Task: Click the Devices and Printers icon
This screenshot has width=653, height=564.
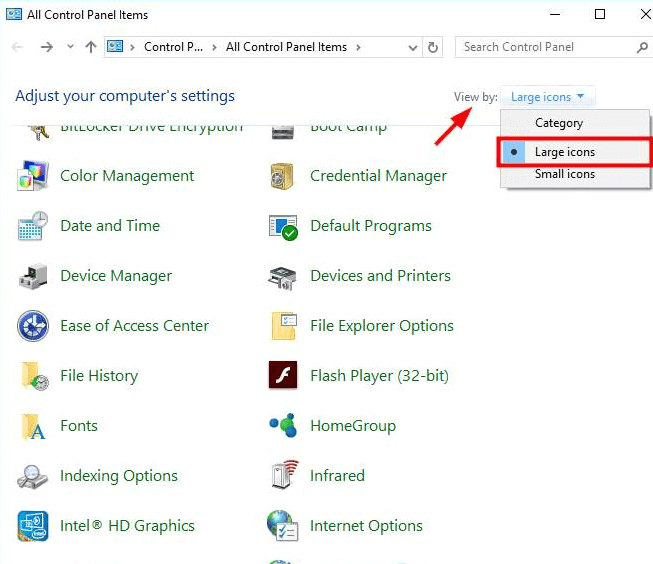Action: pos(282,278)
